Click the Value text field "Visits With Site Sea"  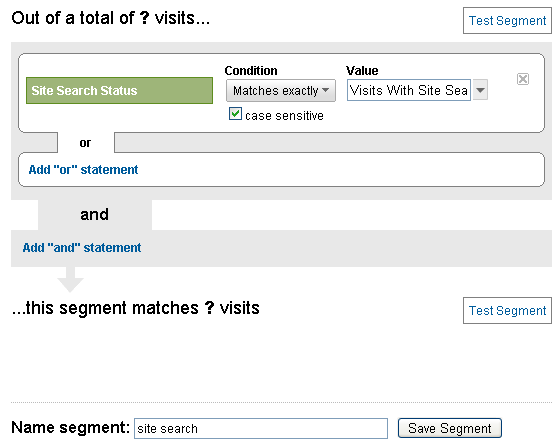[409, 90]
